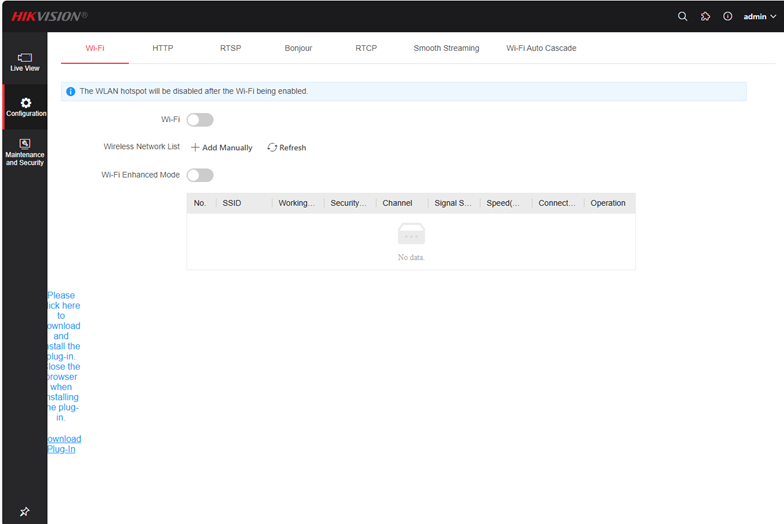This screenshot has width=784, height=524.
Task: Click the SSID column header
Action: click(232, 203)
